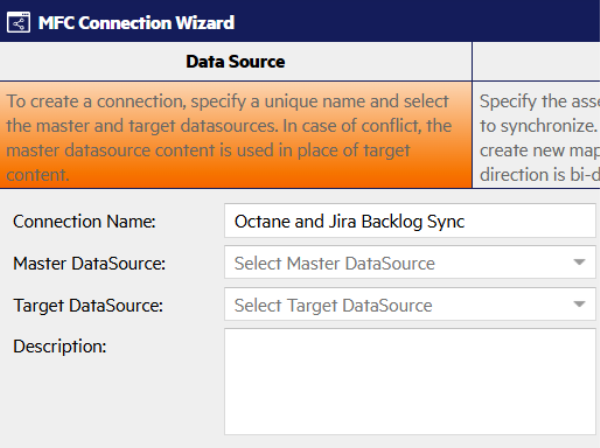
Task: Expand the Target DataSource dropdown arrow
Action: pyautogui.click(x=578, y=306)
